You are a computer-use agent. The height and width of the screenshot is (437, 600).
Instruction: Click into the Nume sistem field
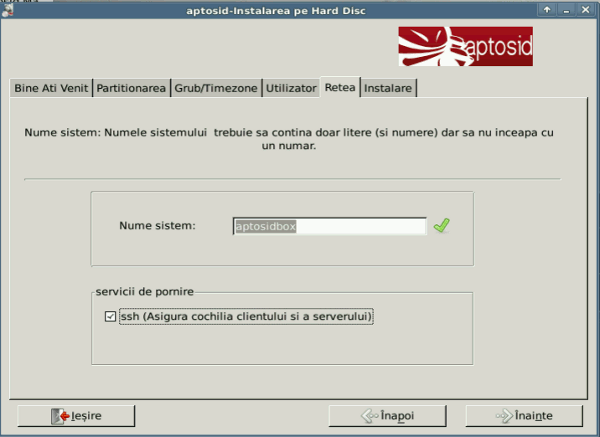click(x=329, y=226)
